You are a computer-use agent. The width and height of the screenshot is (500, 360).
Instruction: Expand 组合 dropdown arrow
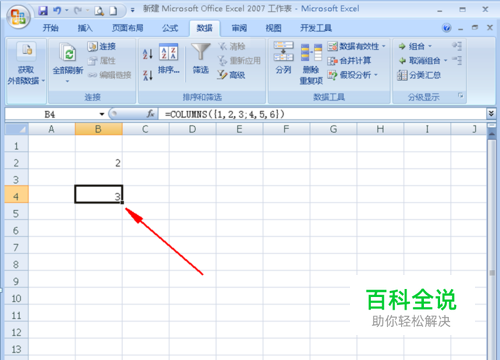(430, 46)
